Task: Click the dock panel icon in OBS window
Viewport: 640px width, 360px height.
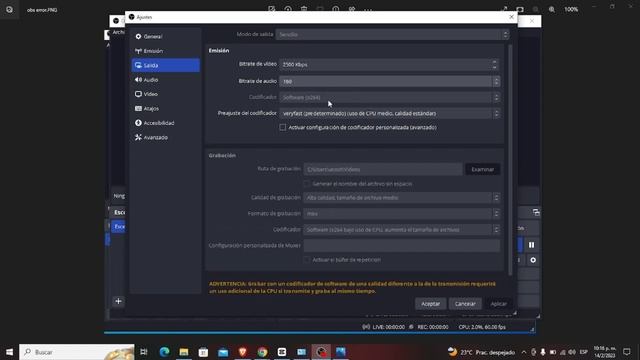Action: click(536, 212)
